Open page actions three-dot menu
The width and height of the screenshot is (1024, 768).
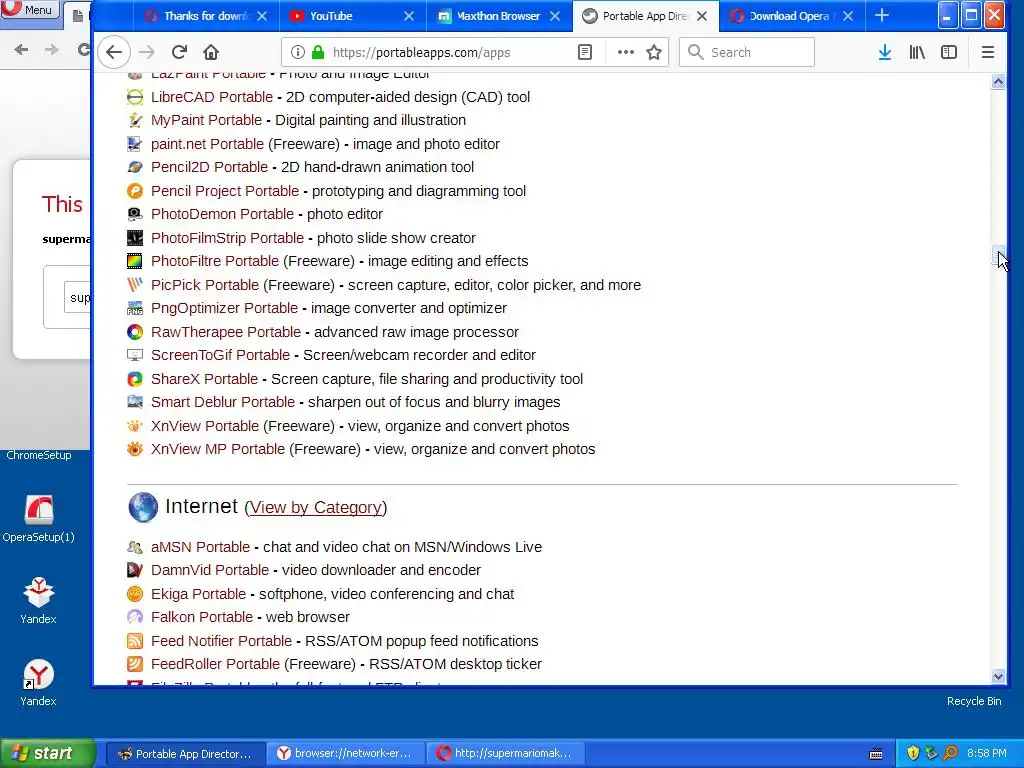point(626,52)
